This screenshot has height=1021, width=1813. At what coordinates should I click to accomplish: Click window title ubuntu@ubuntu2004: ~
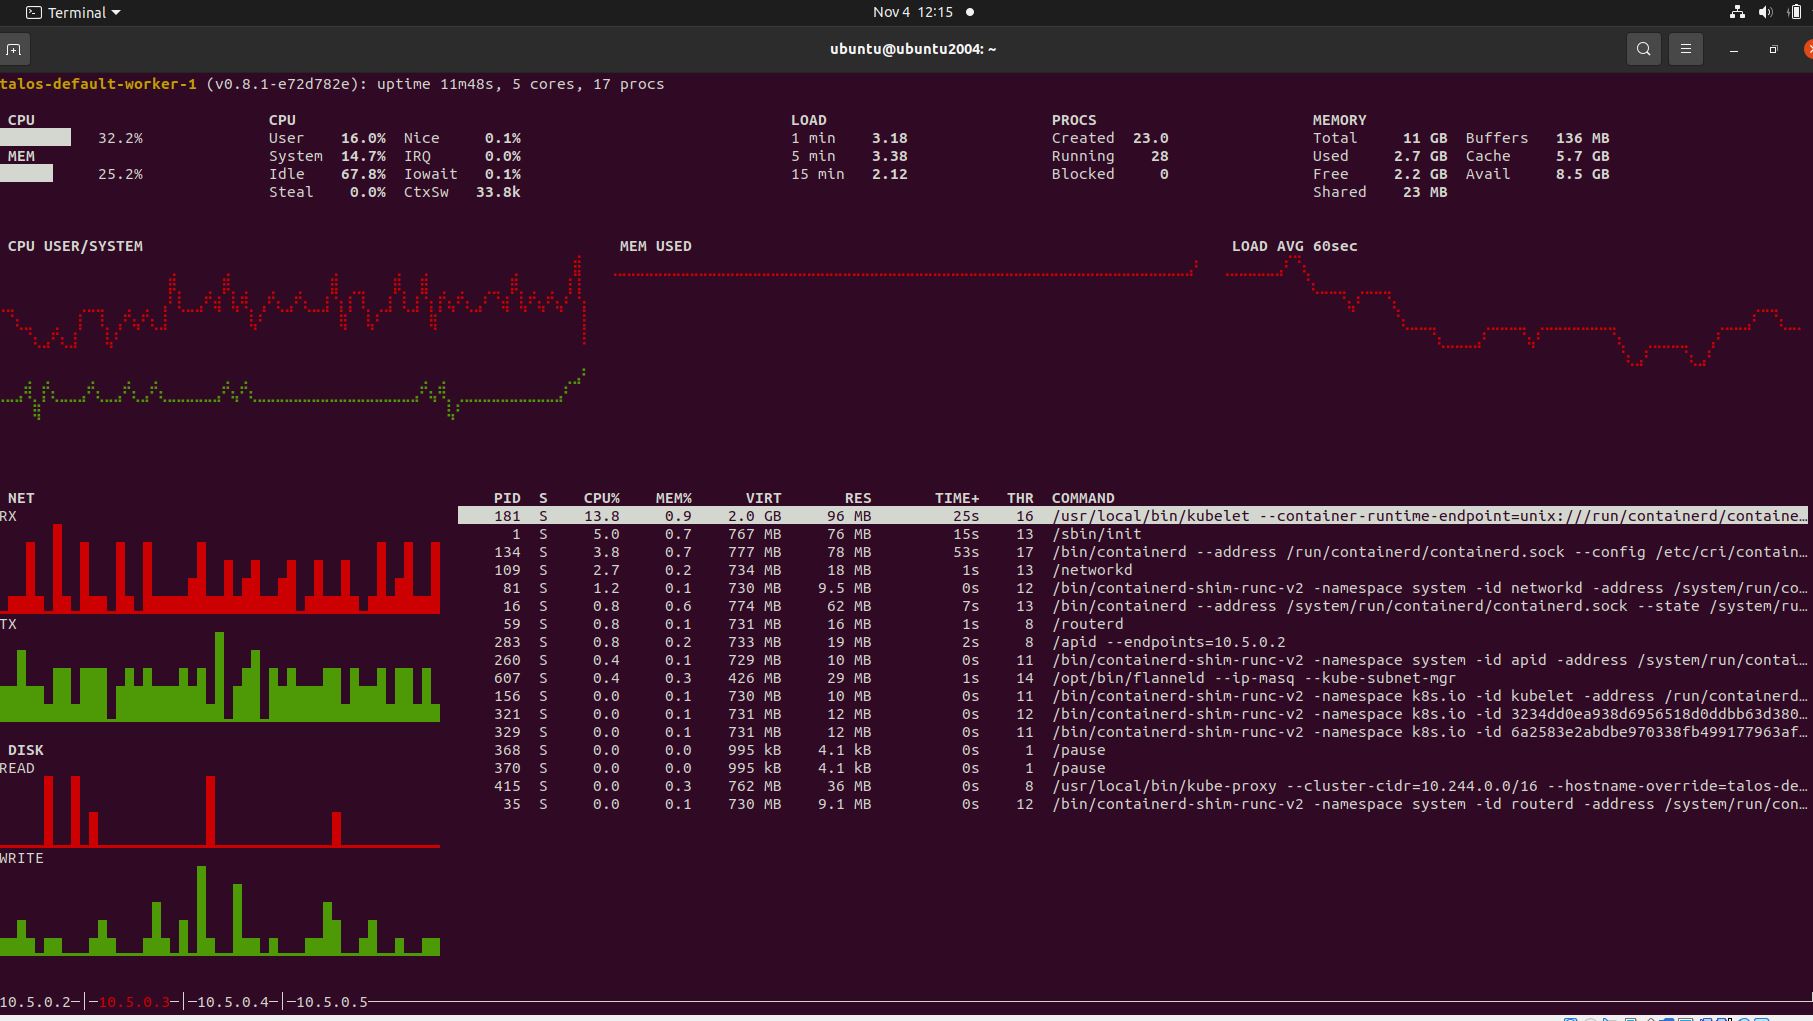pos(913,49)
